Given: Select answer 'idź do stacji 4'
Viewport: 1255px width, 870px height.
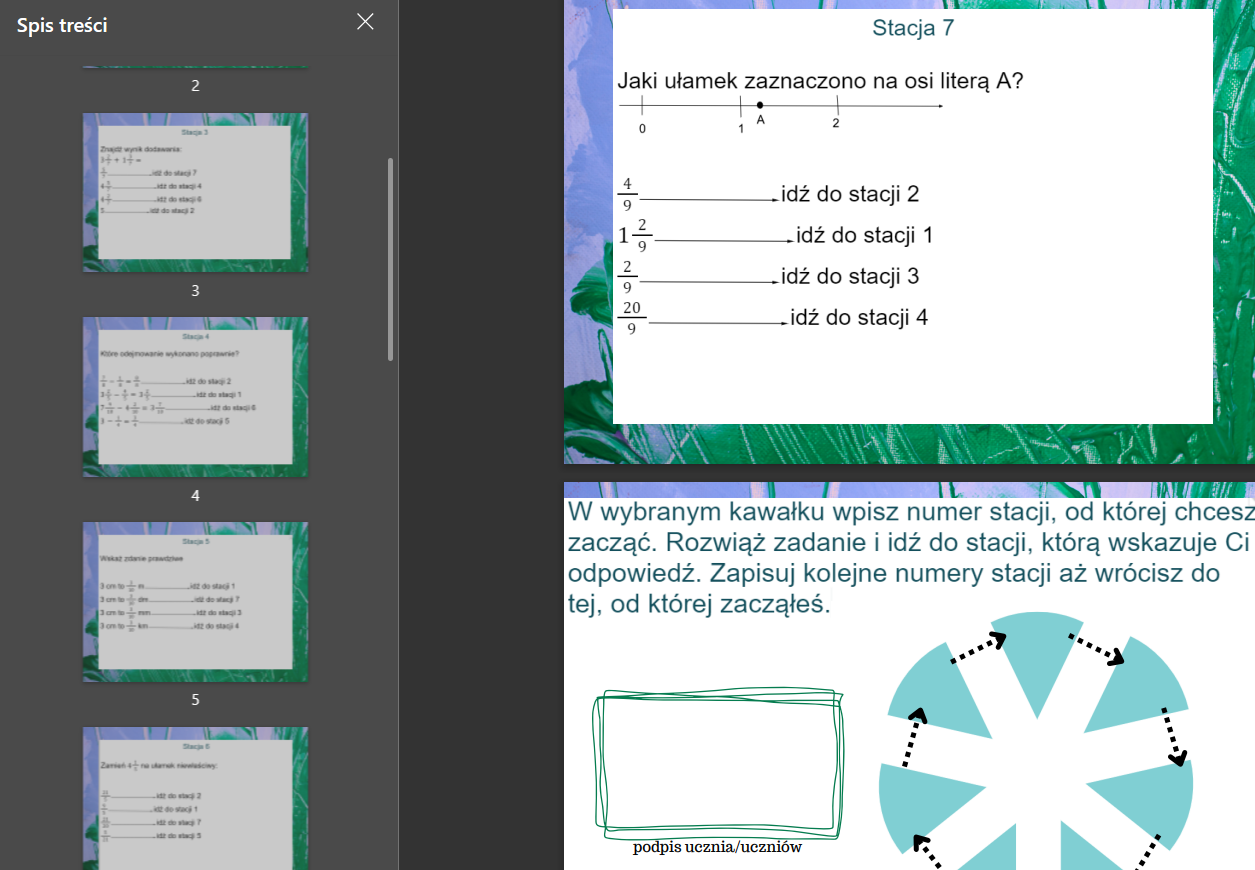Looking at the screenshot, I should [858, 318].
